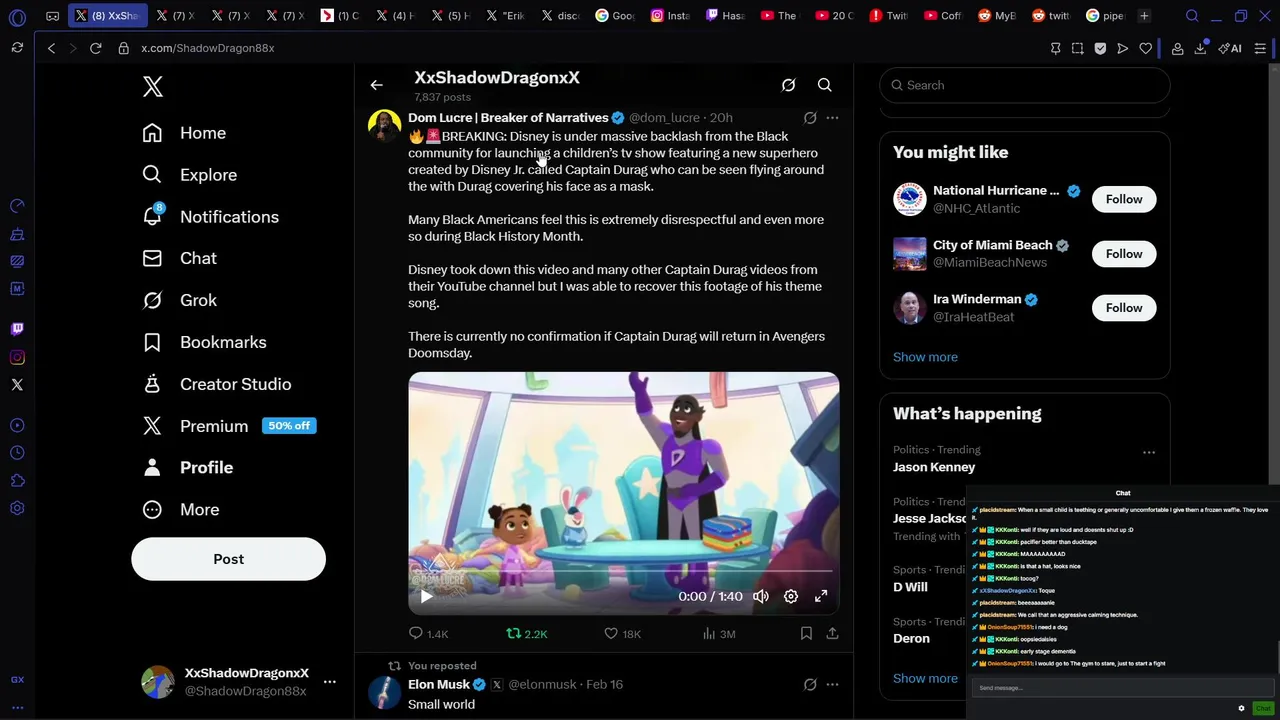This screenshot has height=720, width=1280.
Task: Click the search magnifier in the profile header
Action: (825, 85)
